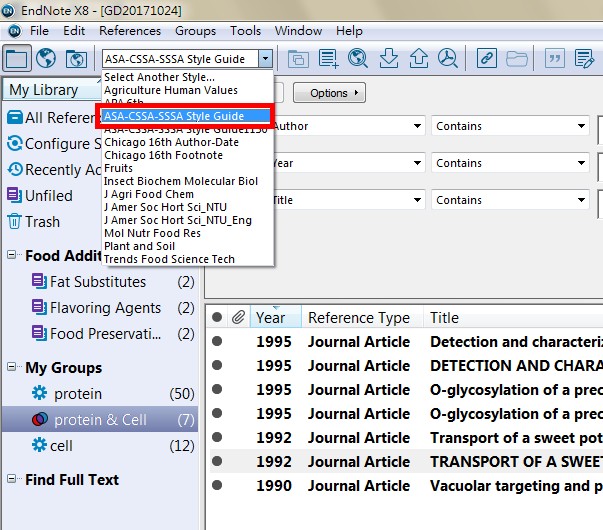Open the Author field dropdown

coord(417,126)
